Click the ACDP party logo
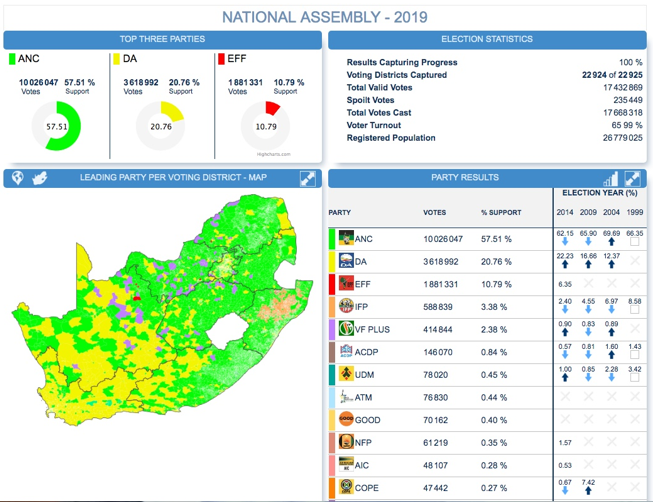This screenshot has height=502, width=661. (x=346, y=352)
